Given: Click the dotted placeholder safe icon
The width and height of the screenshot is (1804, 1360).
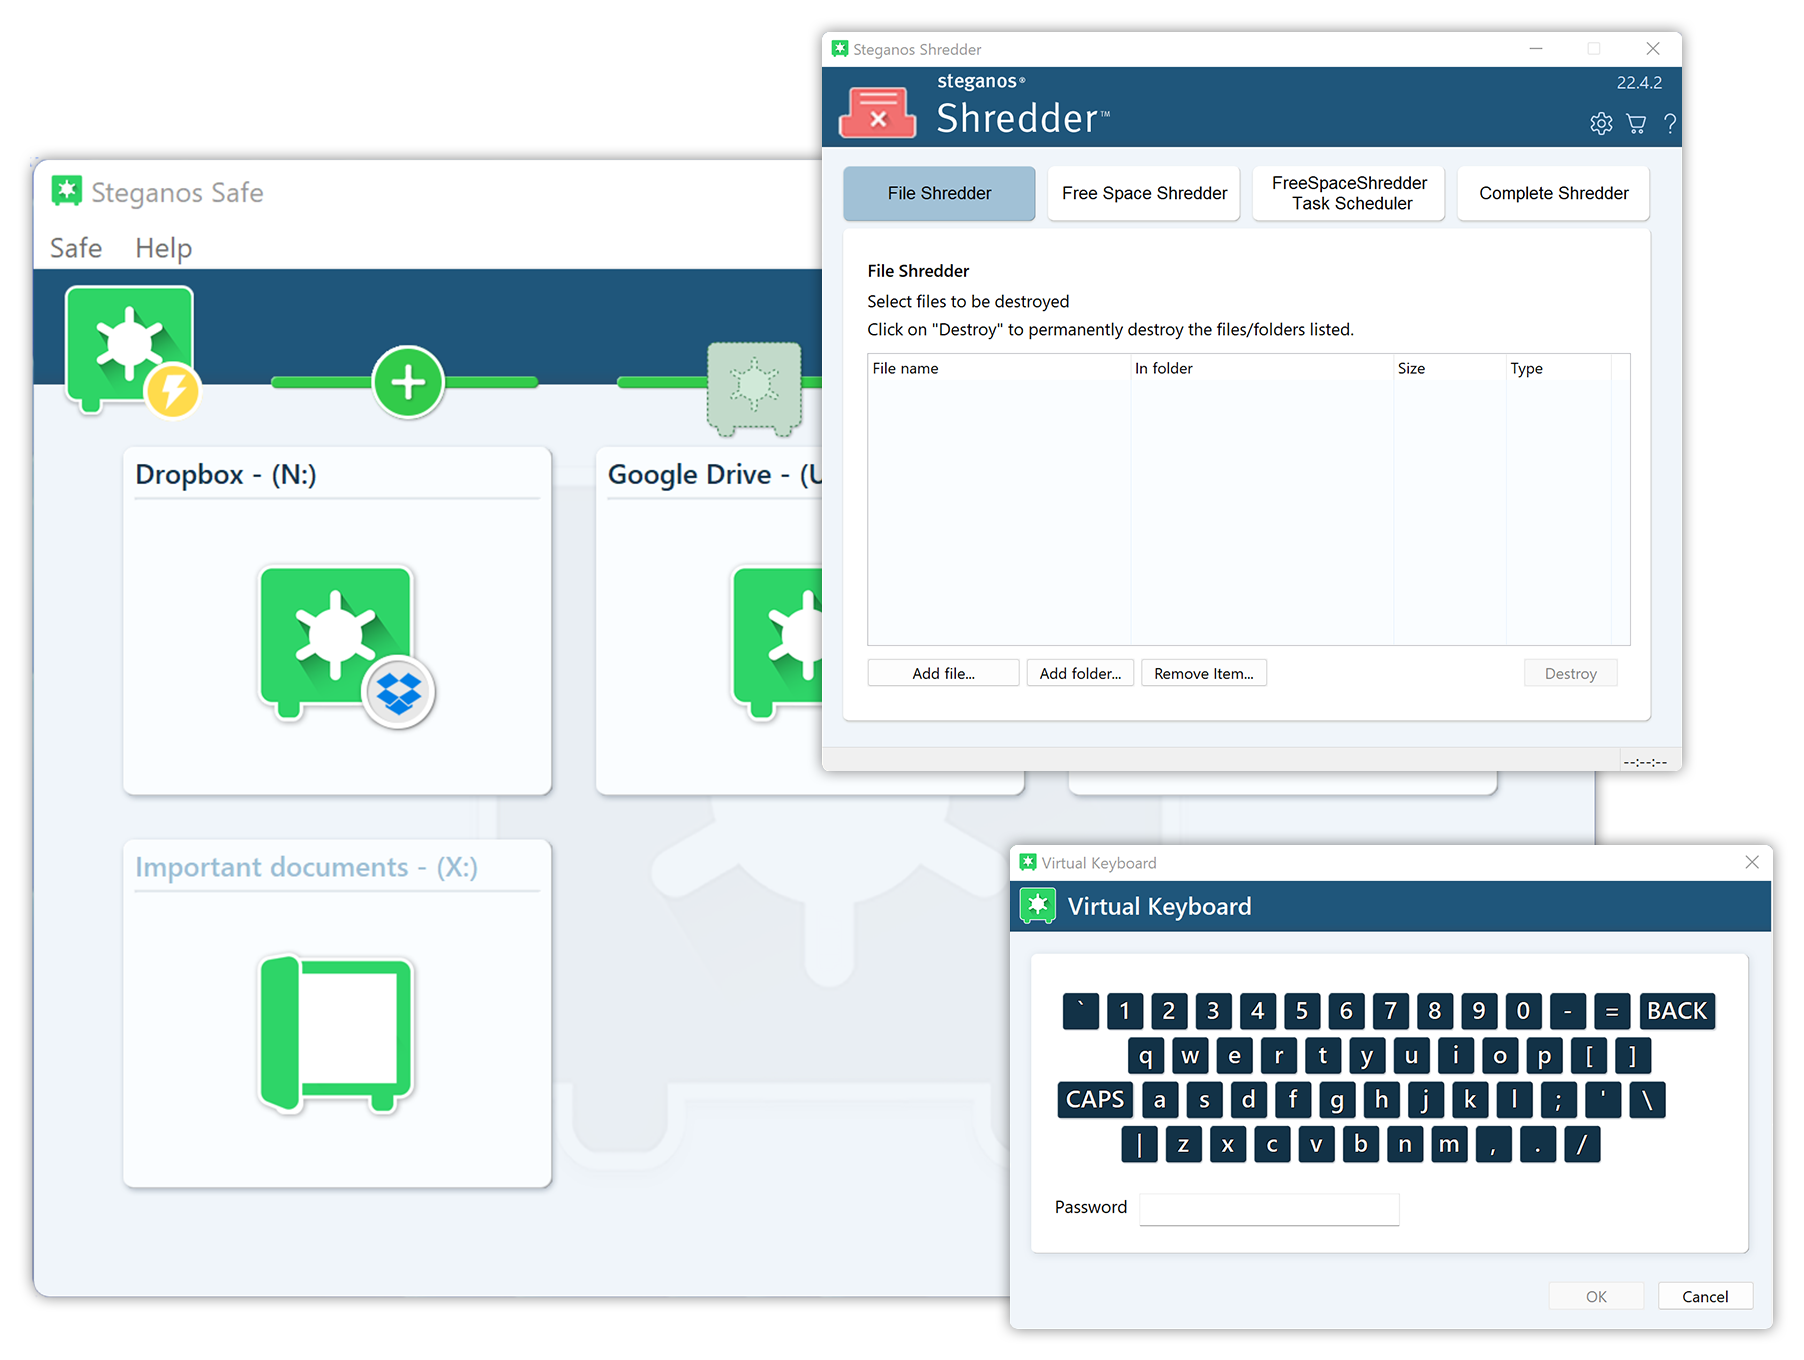Looking at the screenshot, I should (754, 387).
